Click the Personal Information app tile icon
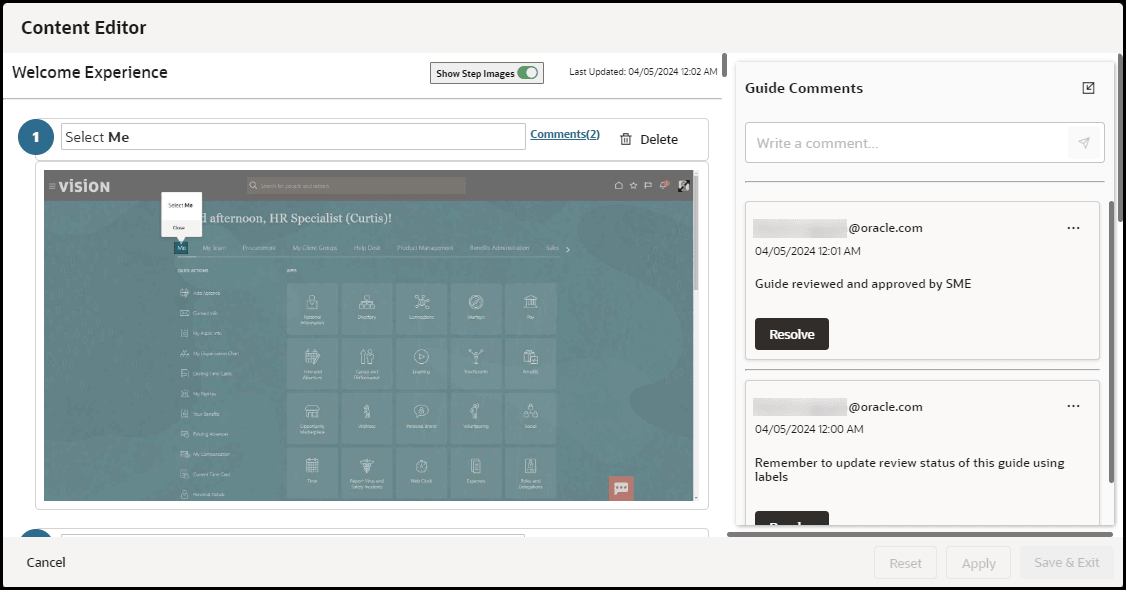This screenshot has height=590, width=1126. [312, 302]
